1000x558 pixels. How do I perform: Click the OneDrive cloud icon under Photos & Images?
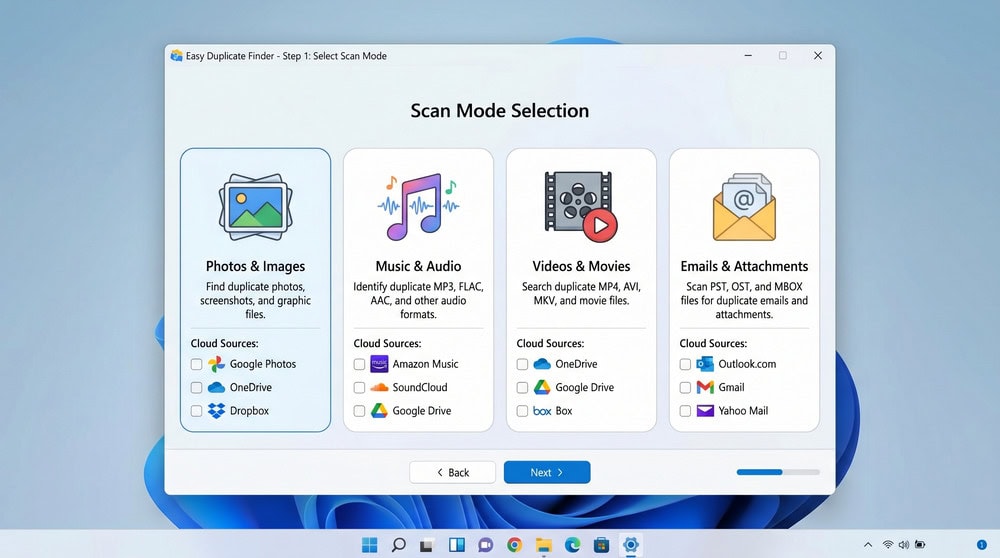[x=216, y=387]
